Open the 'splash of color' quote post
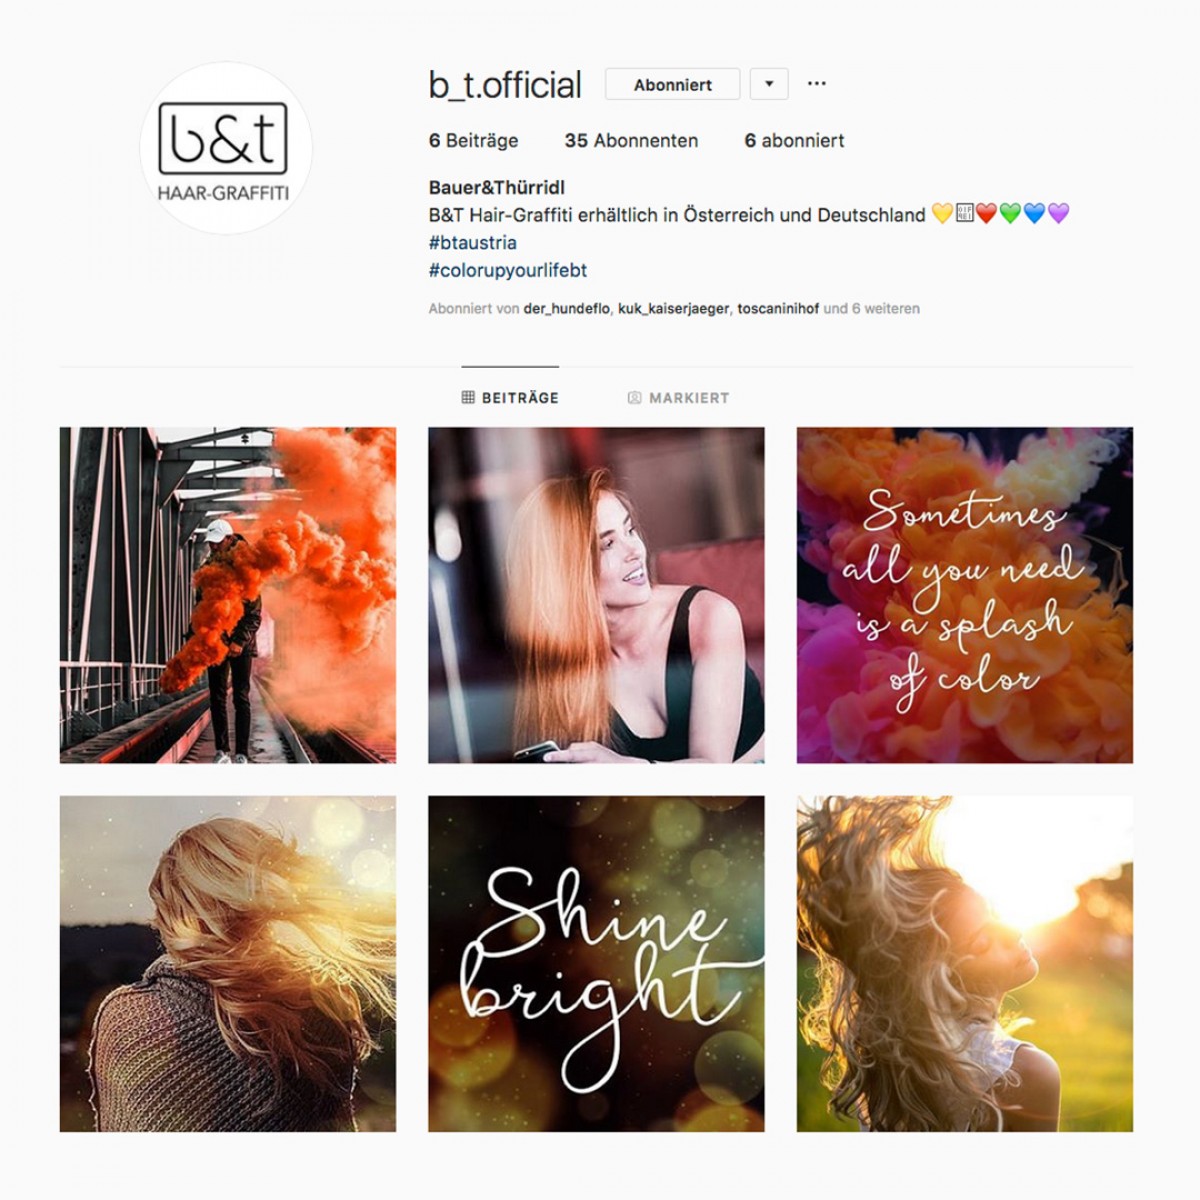This screenshot has width=1200, height=1200. (965, 595)
